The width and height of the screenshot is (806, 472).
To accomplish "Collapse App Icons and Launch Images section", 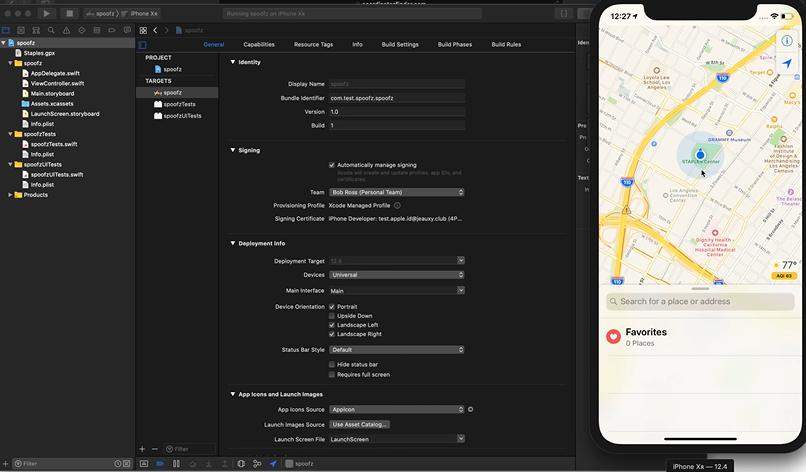I will click(233, 394).
